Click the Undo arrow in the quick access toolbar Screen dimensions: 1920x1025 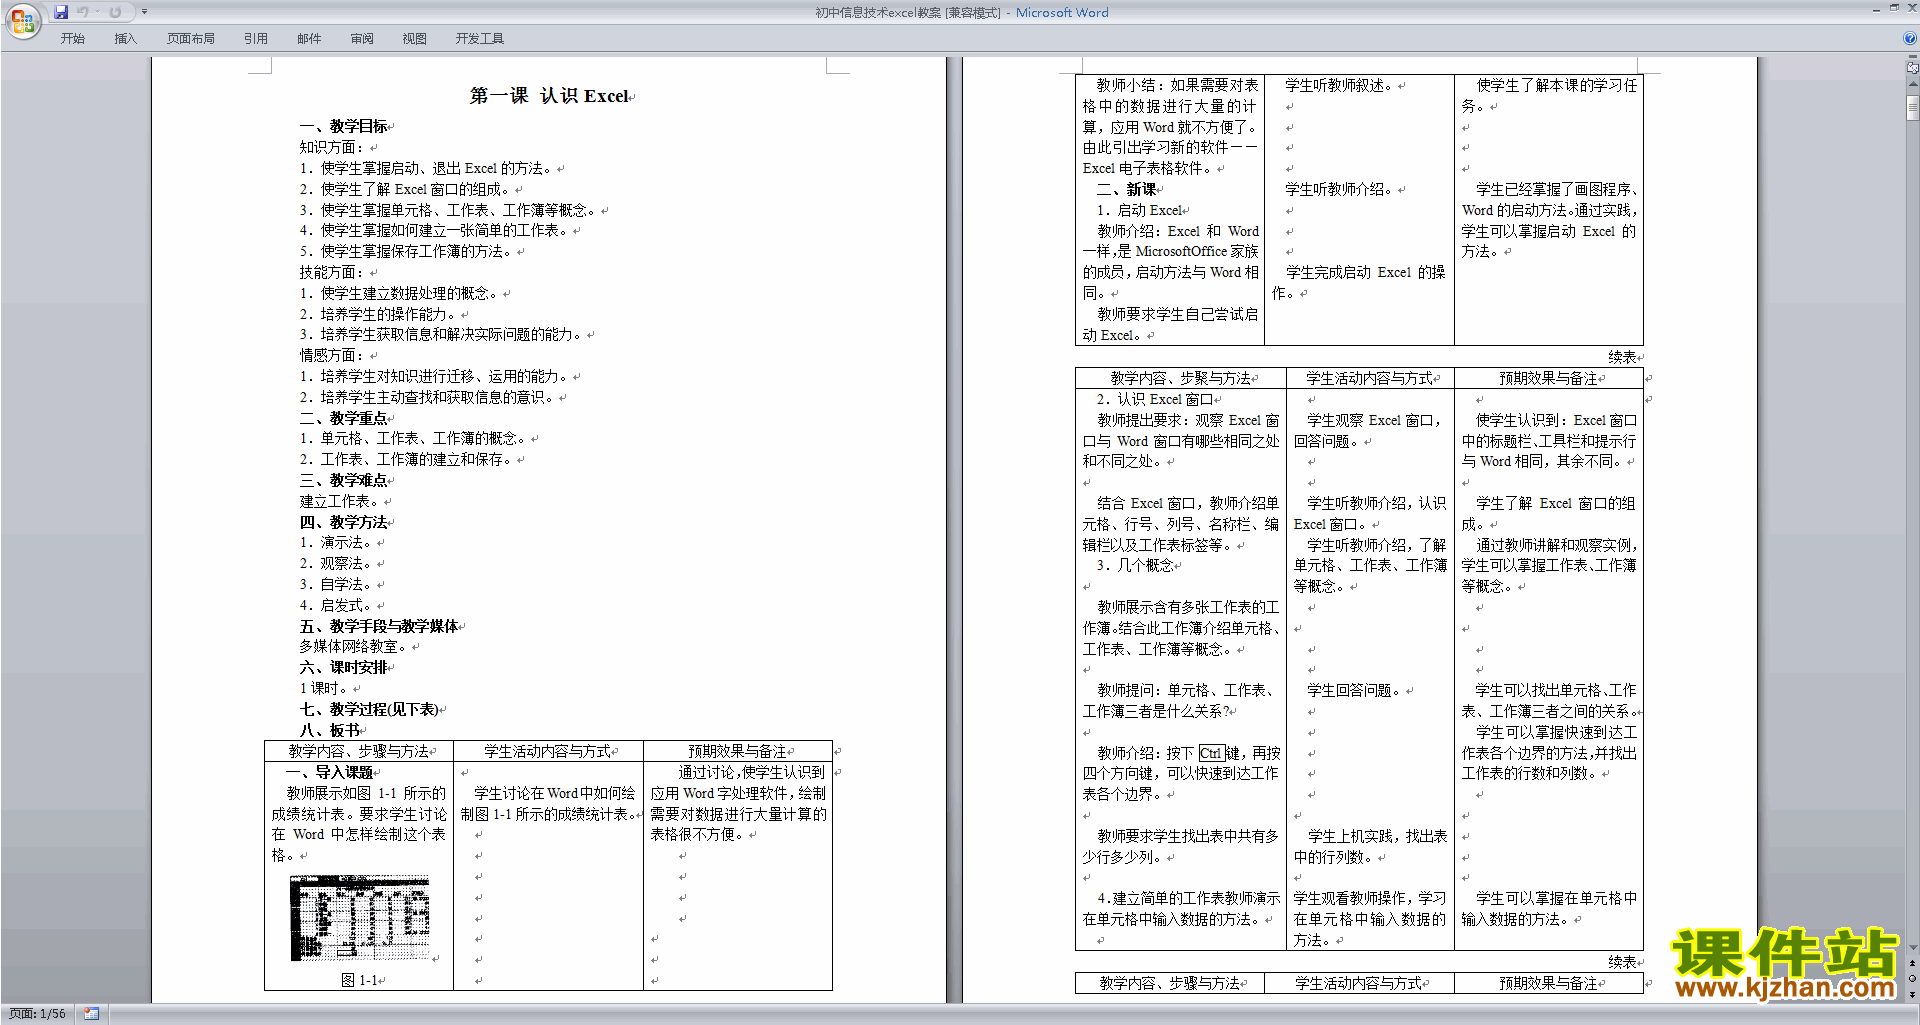point(83,12)
